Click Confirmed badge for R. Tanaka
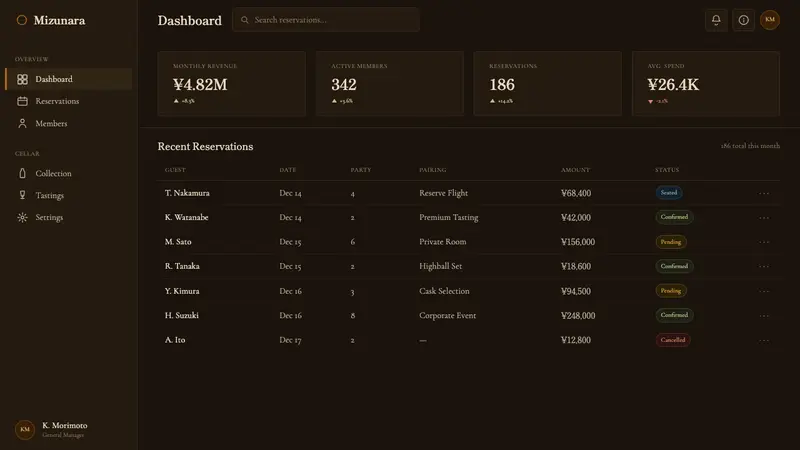800x450 pixels. pos(674,266)
